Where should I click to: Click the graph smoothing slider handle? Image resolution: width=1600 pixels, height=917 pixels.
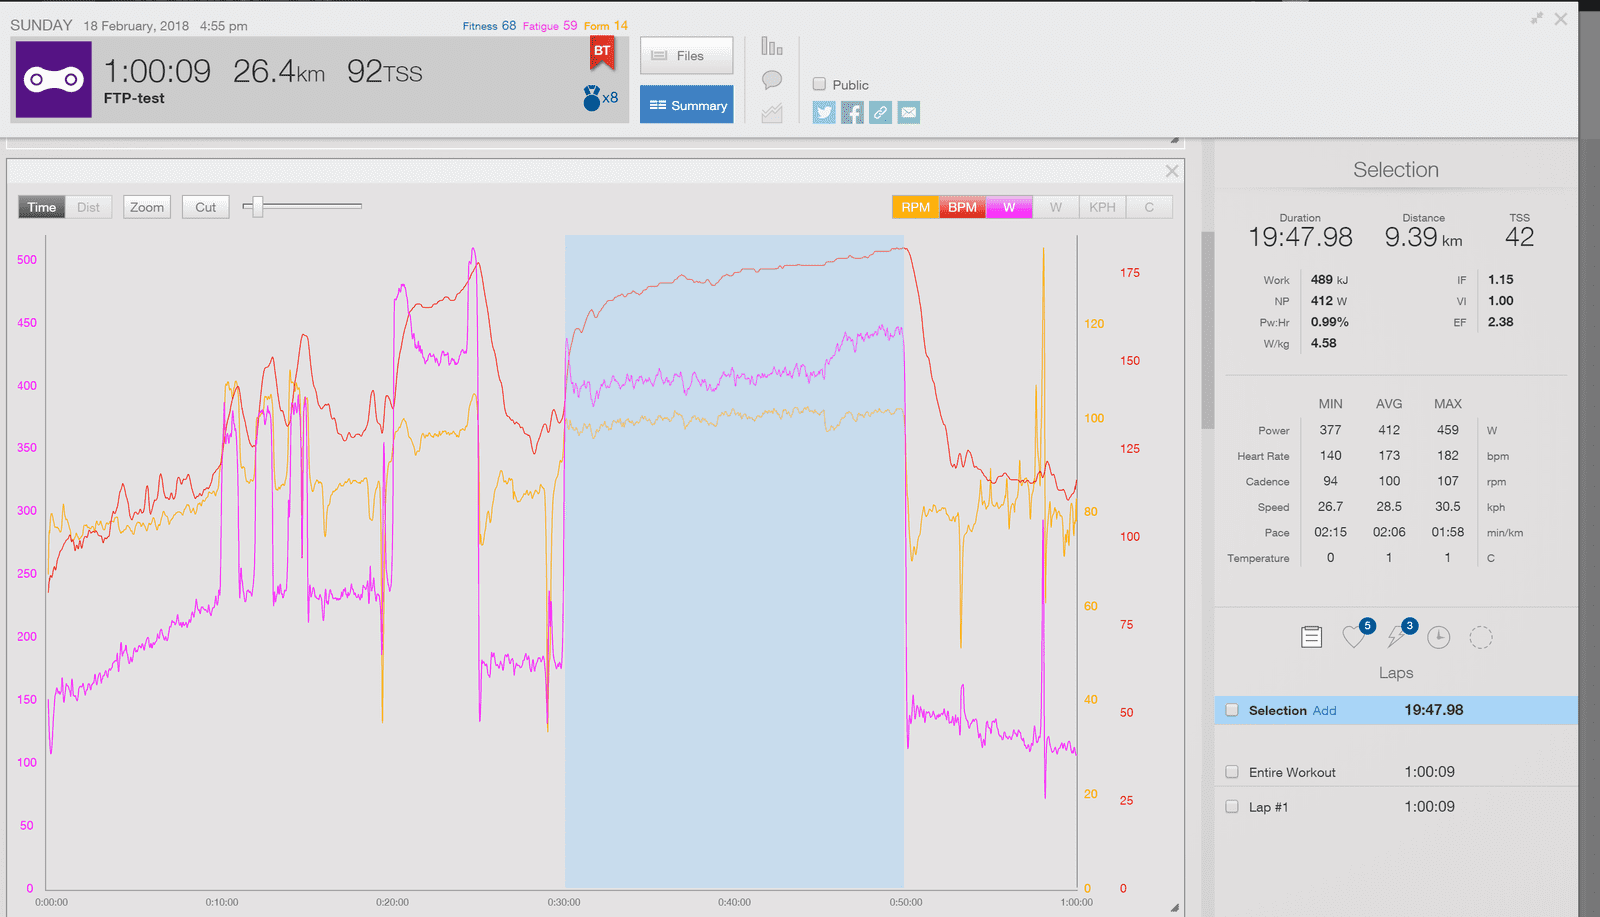pyautogui.click(x=257, y=207)
